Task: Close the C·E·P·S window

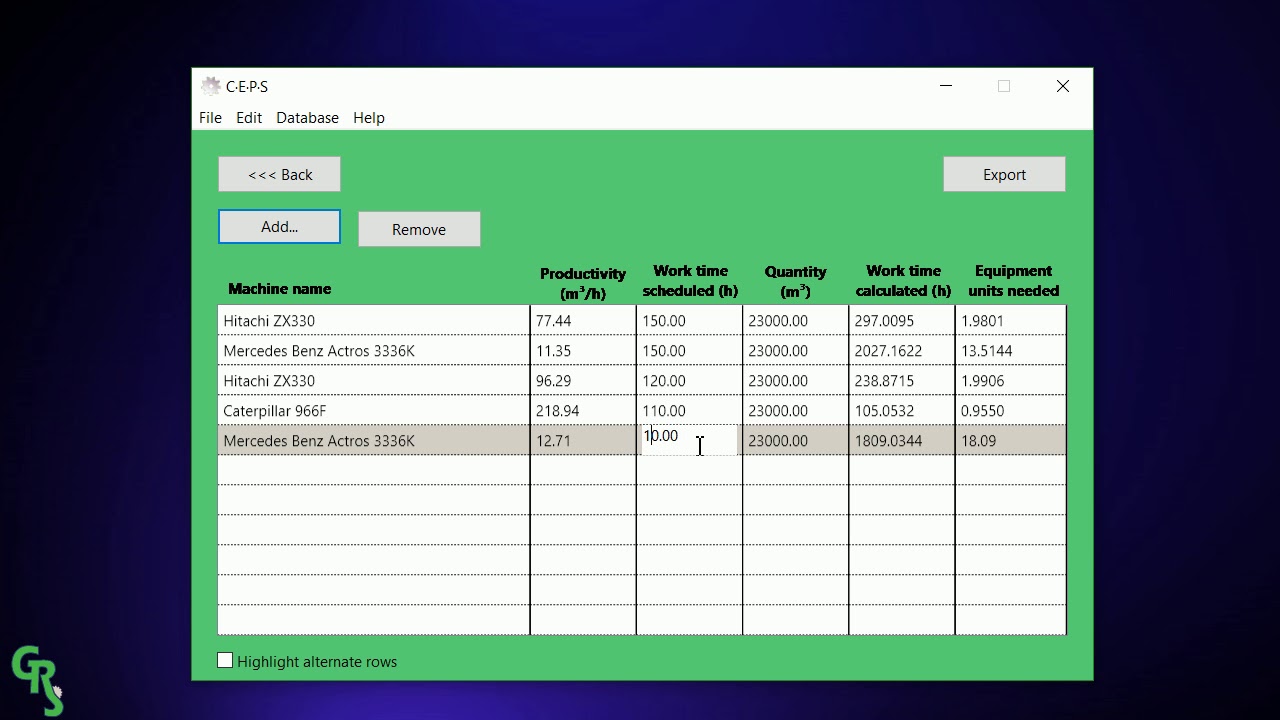Action: tap(1063, 87)
